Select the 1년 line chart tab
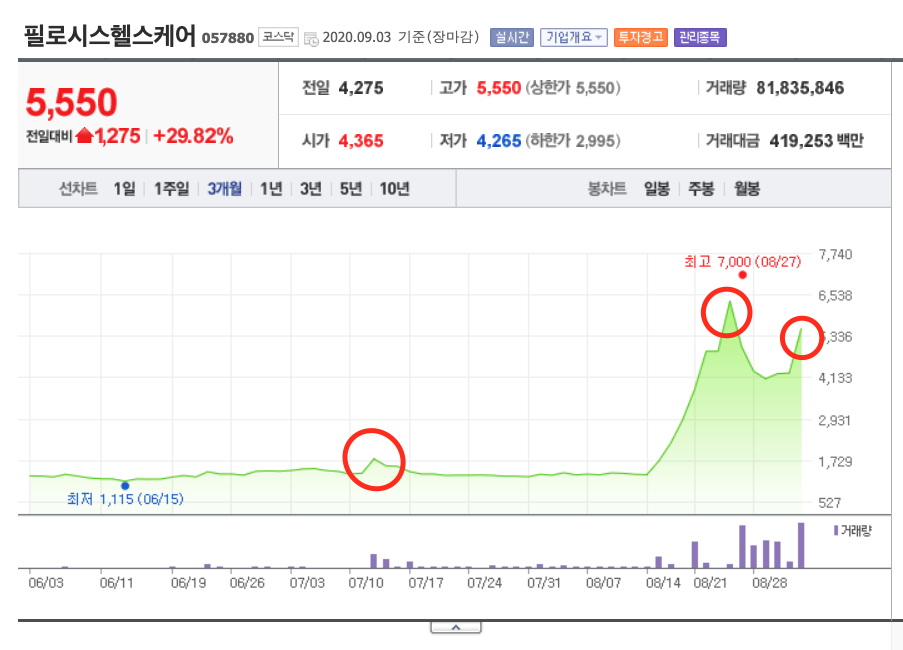The image size is (903, 650). tap(271, 188)
